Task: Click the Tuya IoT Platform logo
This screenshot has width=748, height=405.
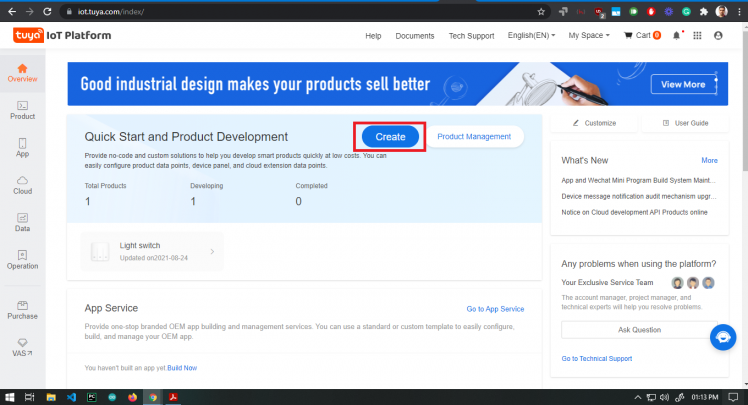Action: coord(62,35)
